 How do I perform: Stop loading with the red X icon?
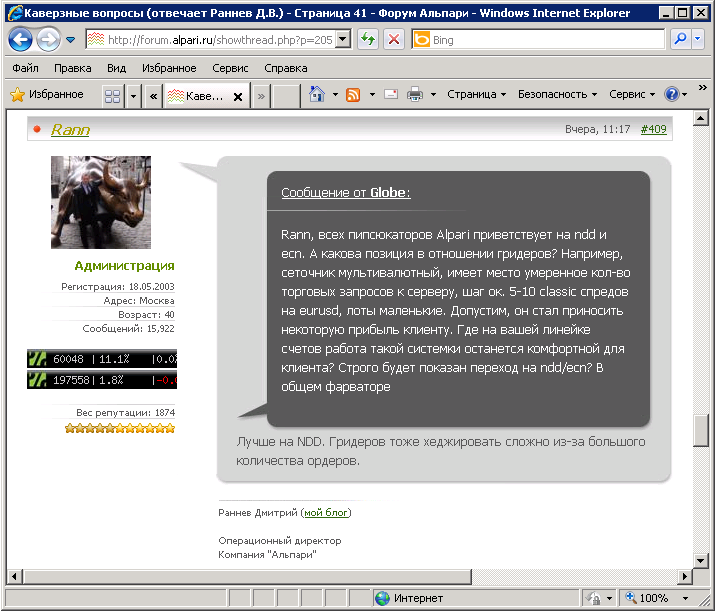(394, 40)
